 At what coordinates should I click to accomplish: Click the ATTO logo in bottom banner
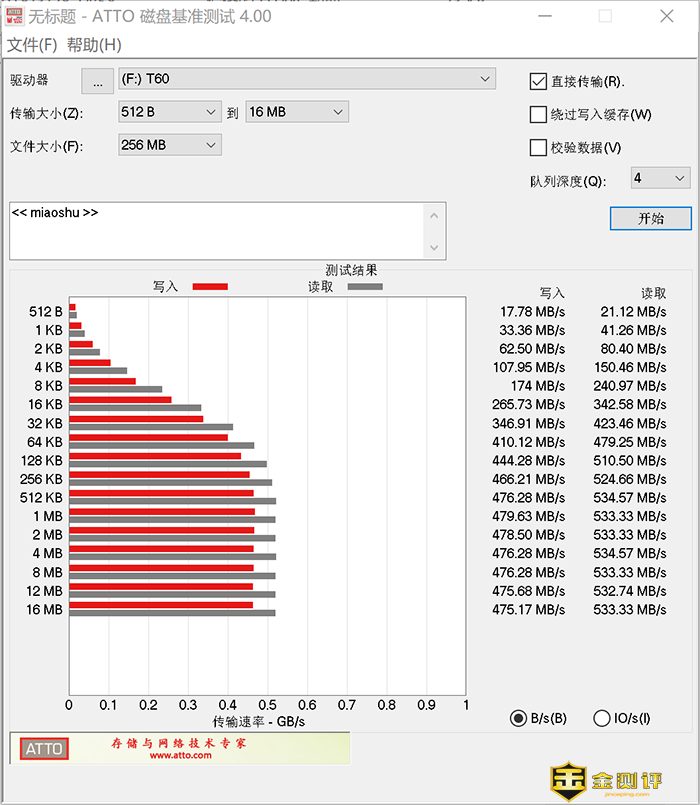coord(44,748)
